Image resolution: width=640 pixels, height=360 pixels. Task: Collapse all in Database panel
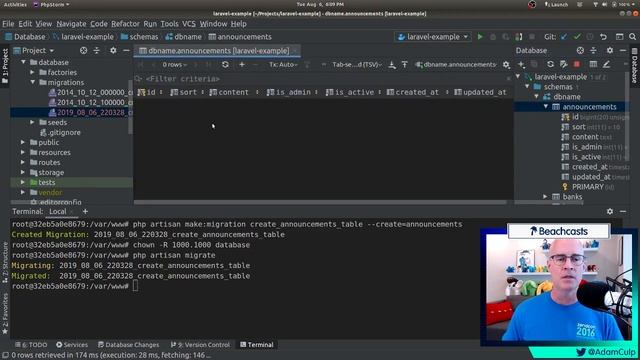[x=593, y=51]
